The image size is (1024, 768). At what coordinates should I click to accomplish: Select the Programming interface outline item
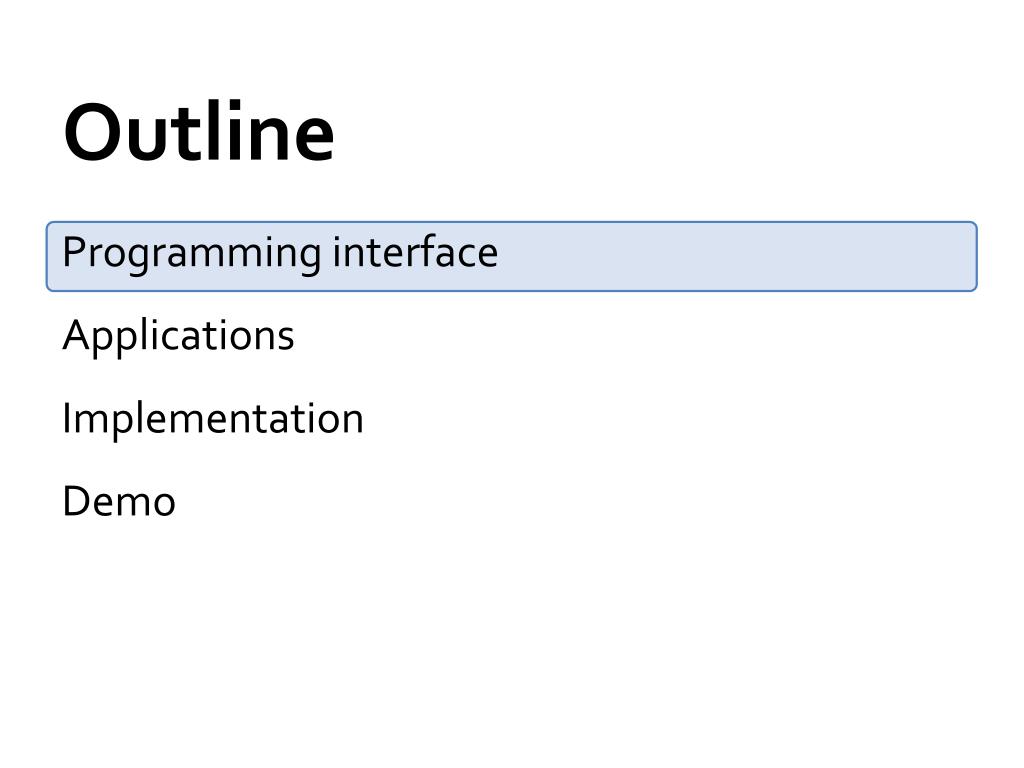pyautogui.click(x=511, y=256)
